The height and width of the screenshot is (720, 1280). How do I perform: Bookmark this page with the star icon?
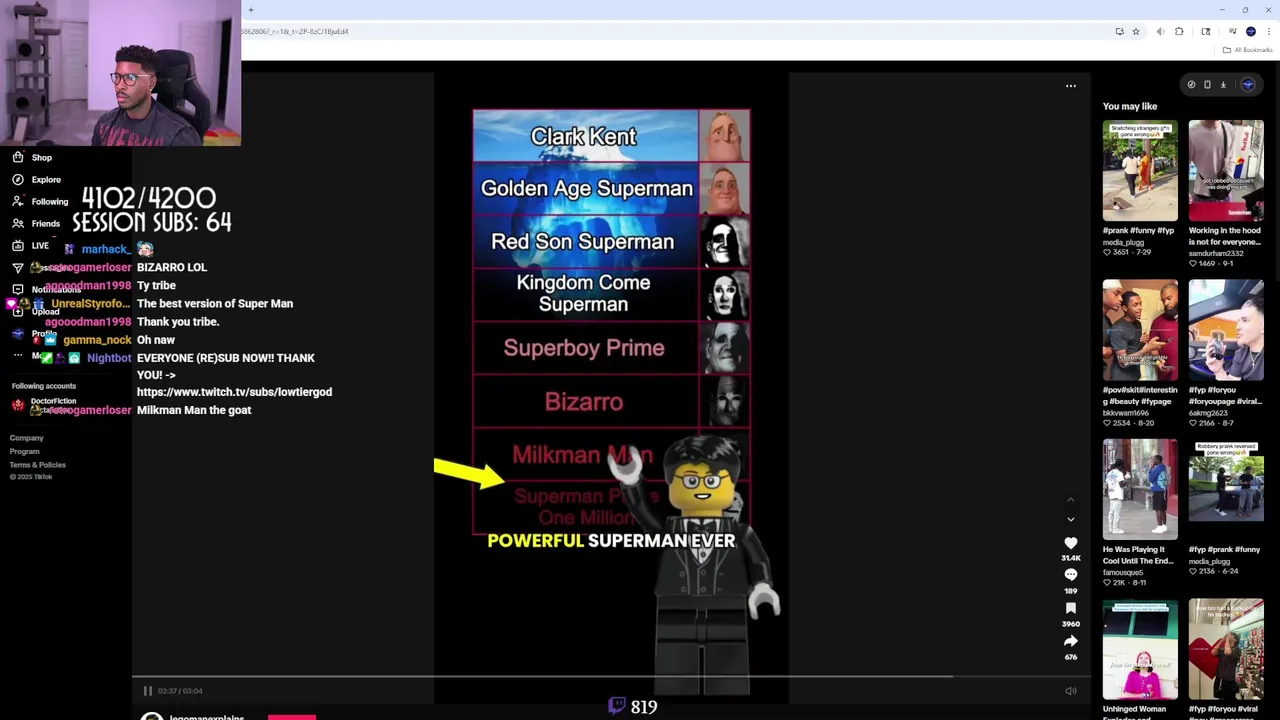(x=1136, y=32)
